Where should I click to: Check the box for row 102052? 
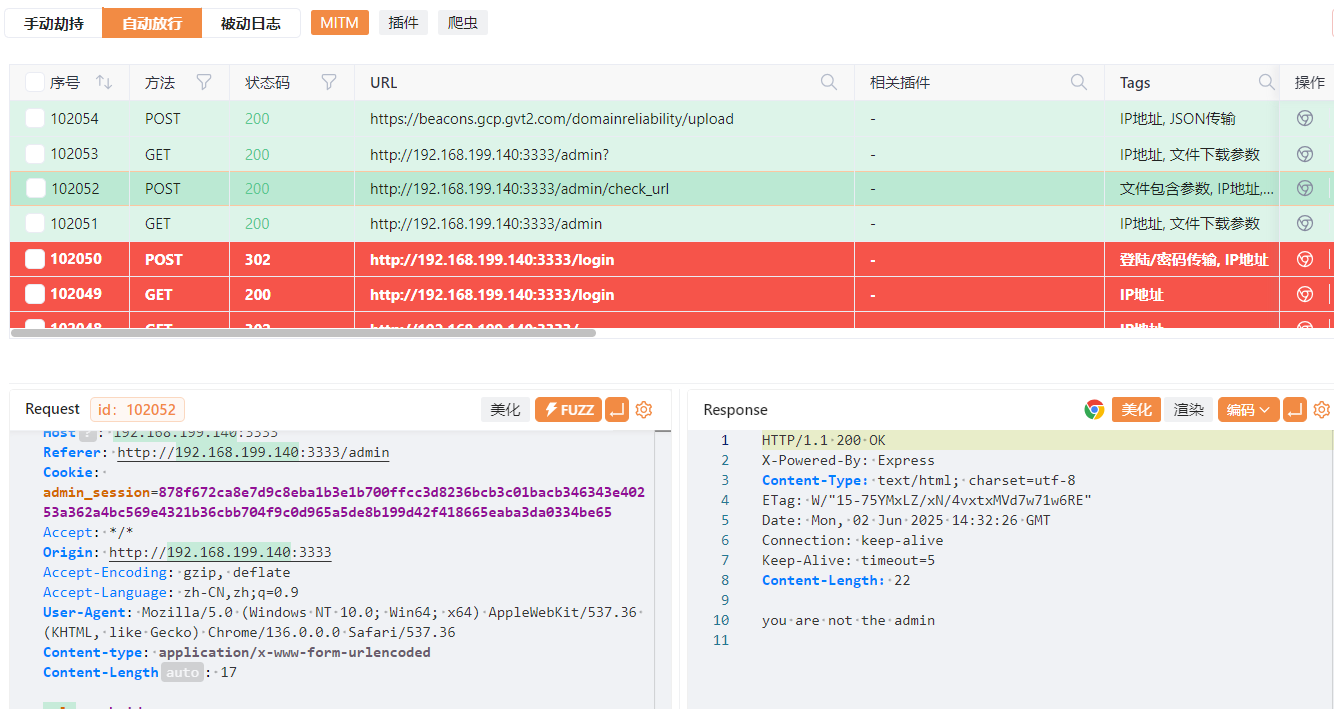coord(36,189)
